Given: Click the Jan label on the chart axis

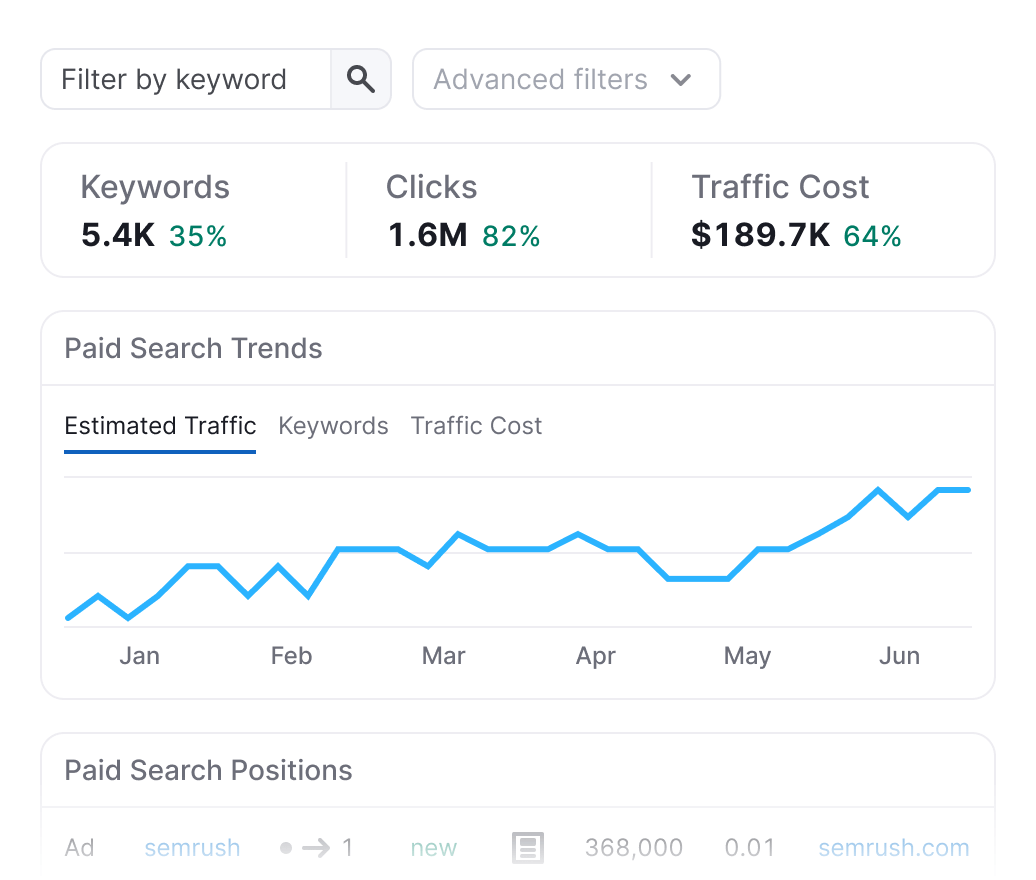Looking at the screenshot, I should click(139, 656).
